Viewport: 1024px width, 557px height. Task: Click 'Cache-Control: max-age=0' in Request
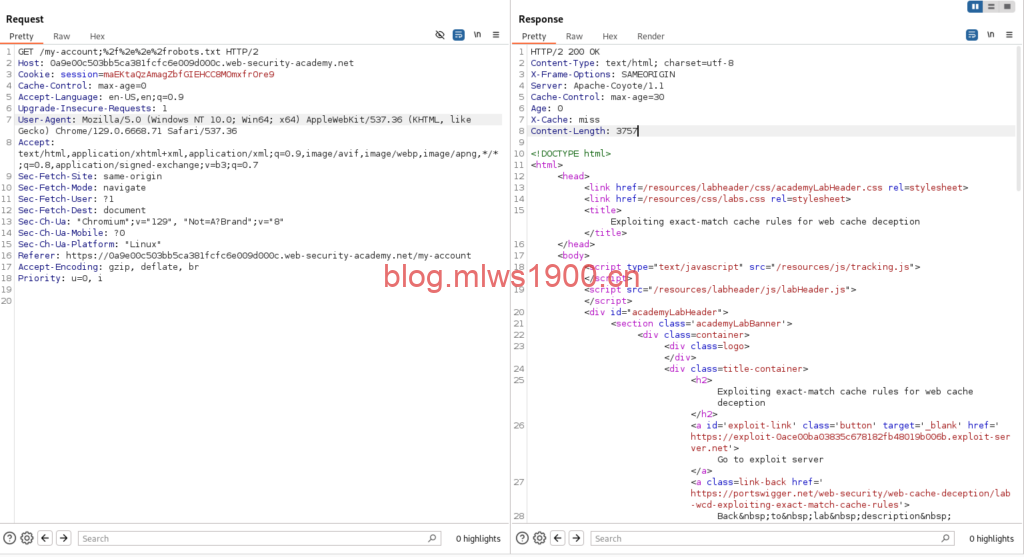(82, 86)
